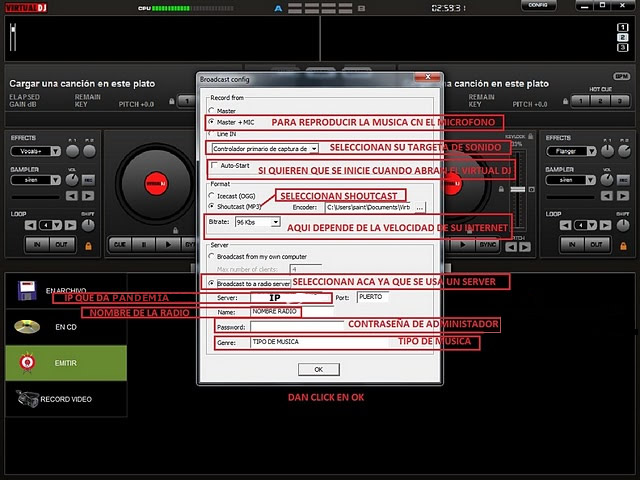Confirm broadcast settings with OK

pyautogui.click(x=318, y=369)
